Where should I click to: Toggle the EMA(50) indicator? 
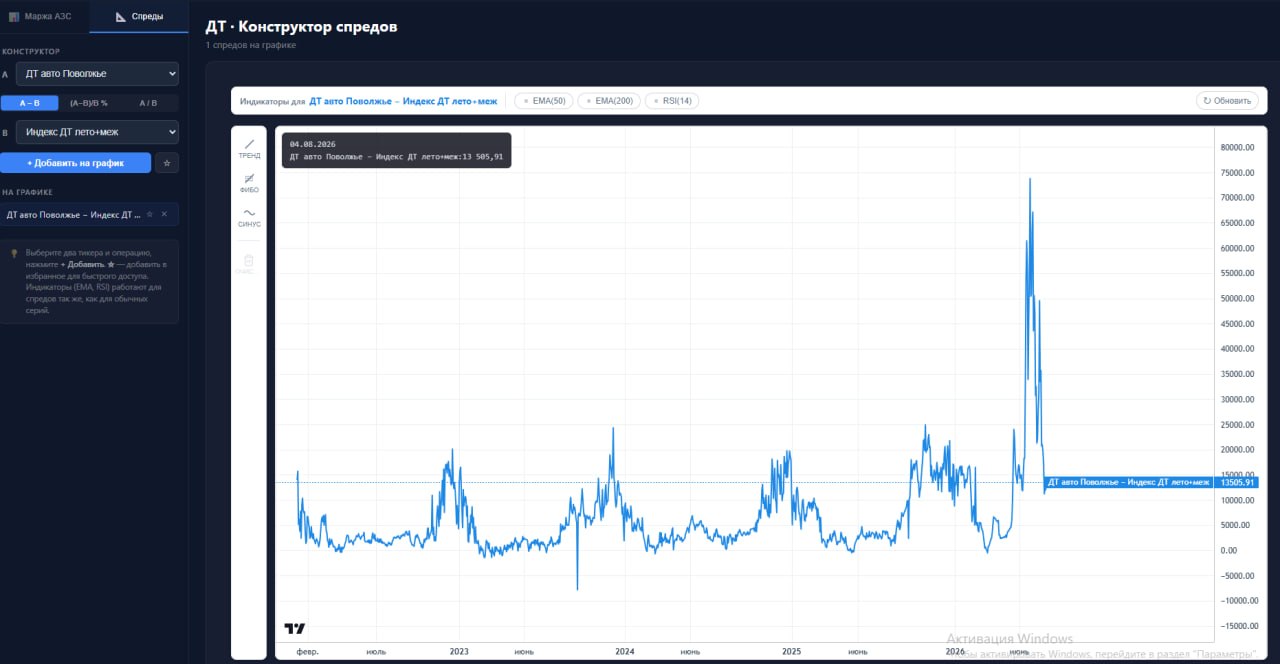click(544, 101)
